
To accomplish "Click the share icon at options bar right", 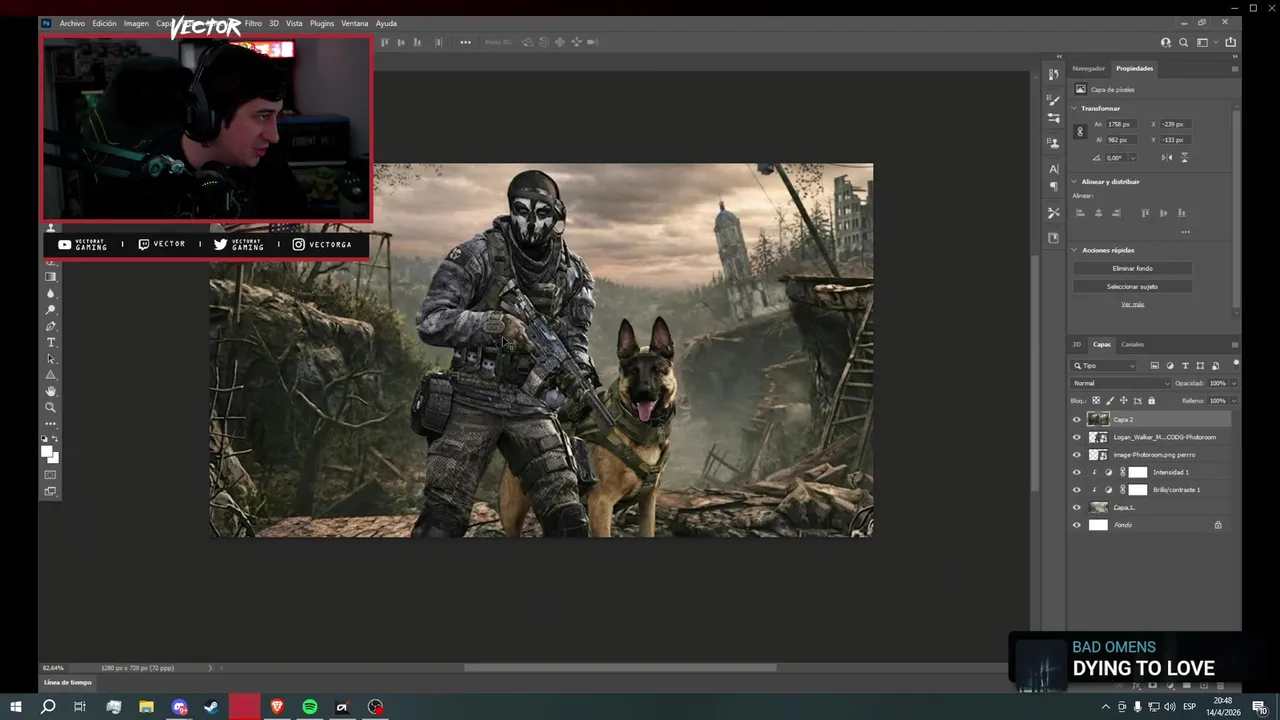I will click(1230, 42).
